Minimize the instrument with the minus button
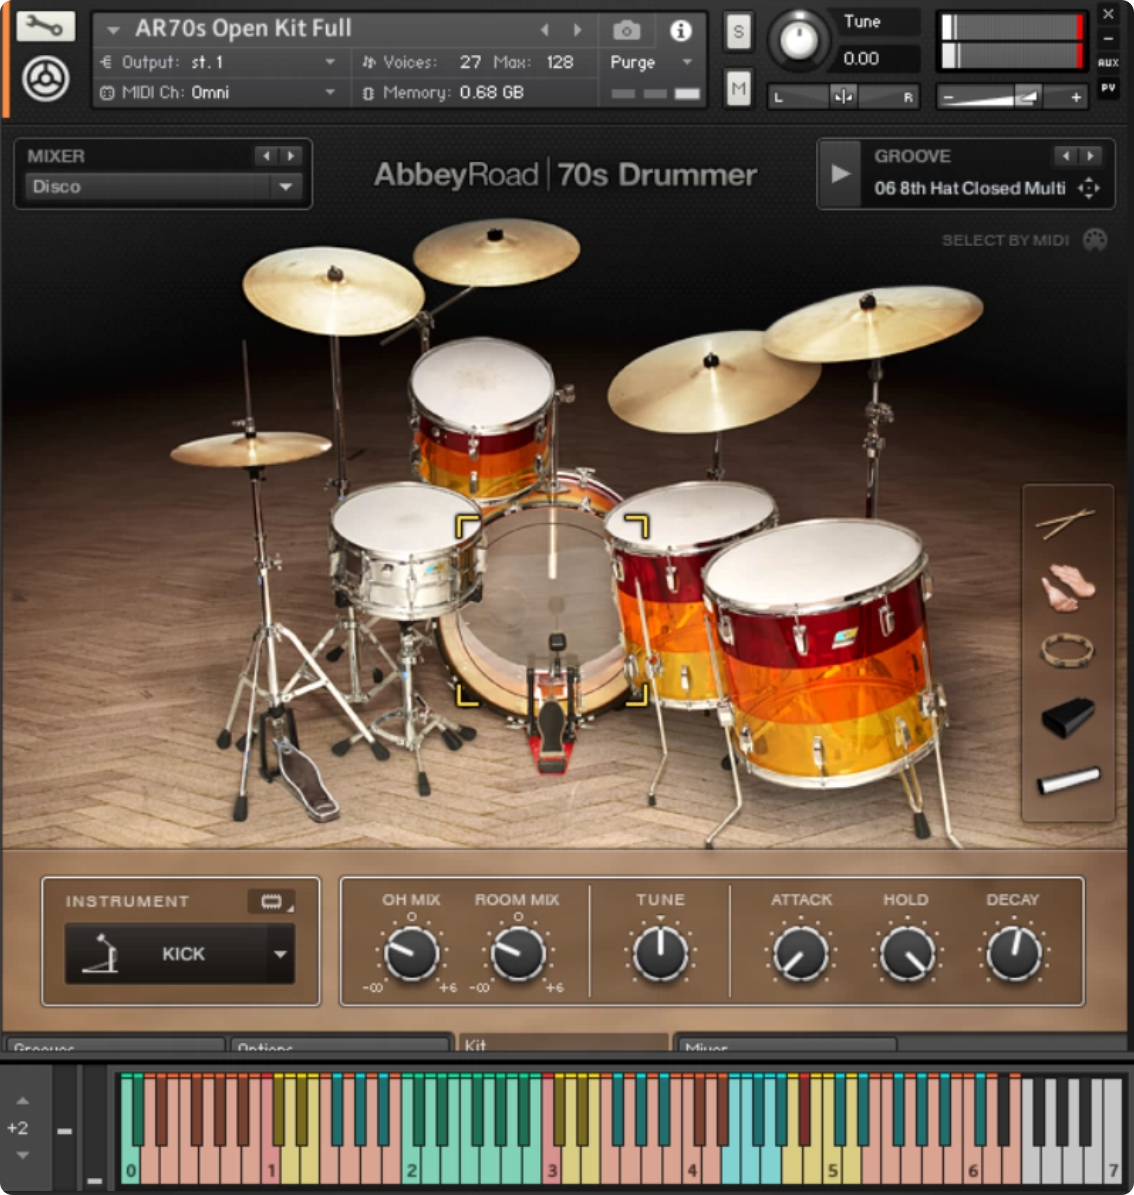This screenshot has width=1134, height=1195. [x=1108, y=38]
